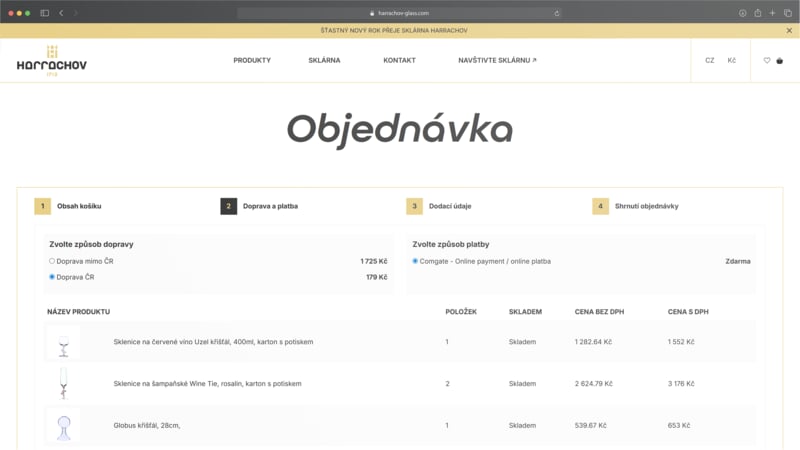Viewport: 800px width, 450px height.
Task: Open new tab with plus icon
Action: (773, 13)
